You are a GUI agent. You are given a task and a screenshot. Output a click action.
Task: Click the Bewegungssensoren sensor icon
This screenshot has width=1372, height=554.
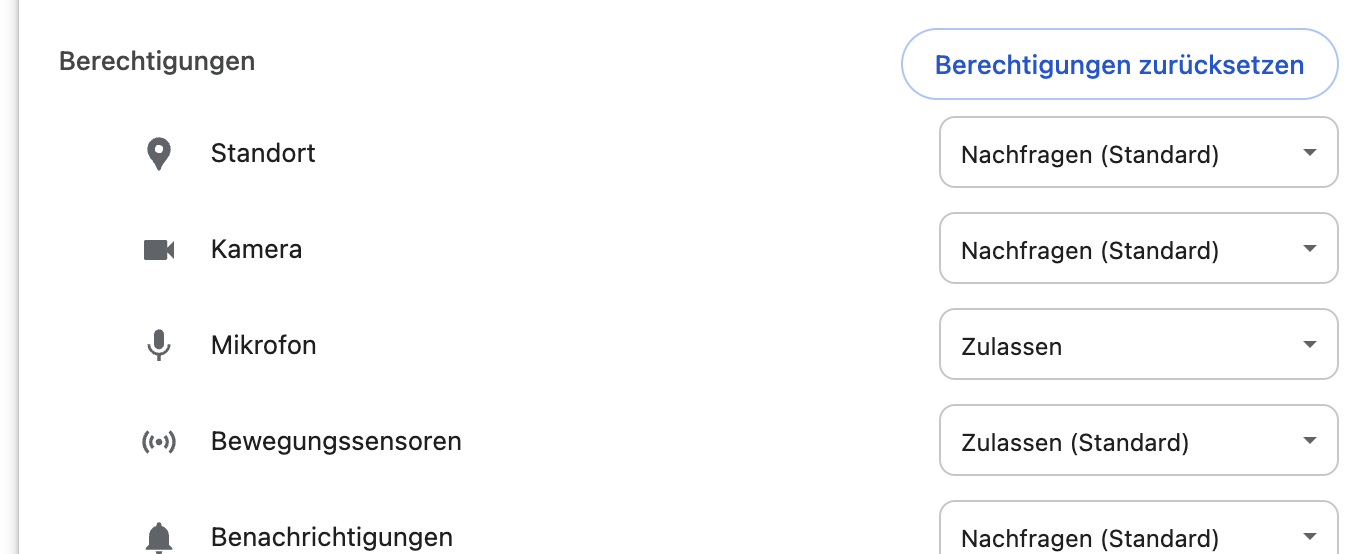pos(159,442)
